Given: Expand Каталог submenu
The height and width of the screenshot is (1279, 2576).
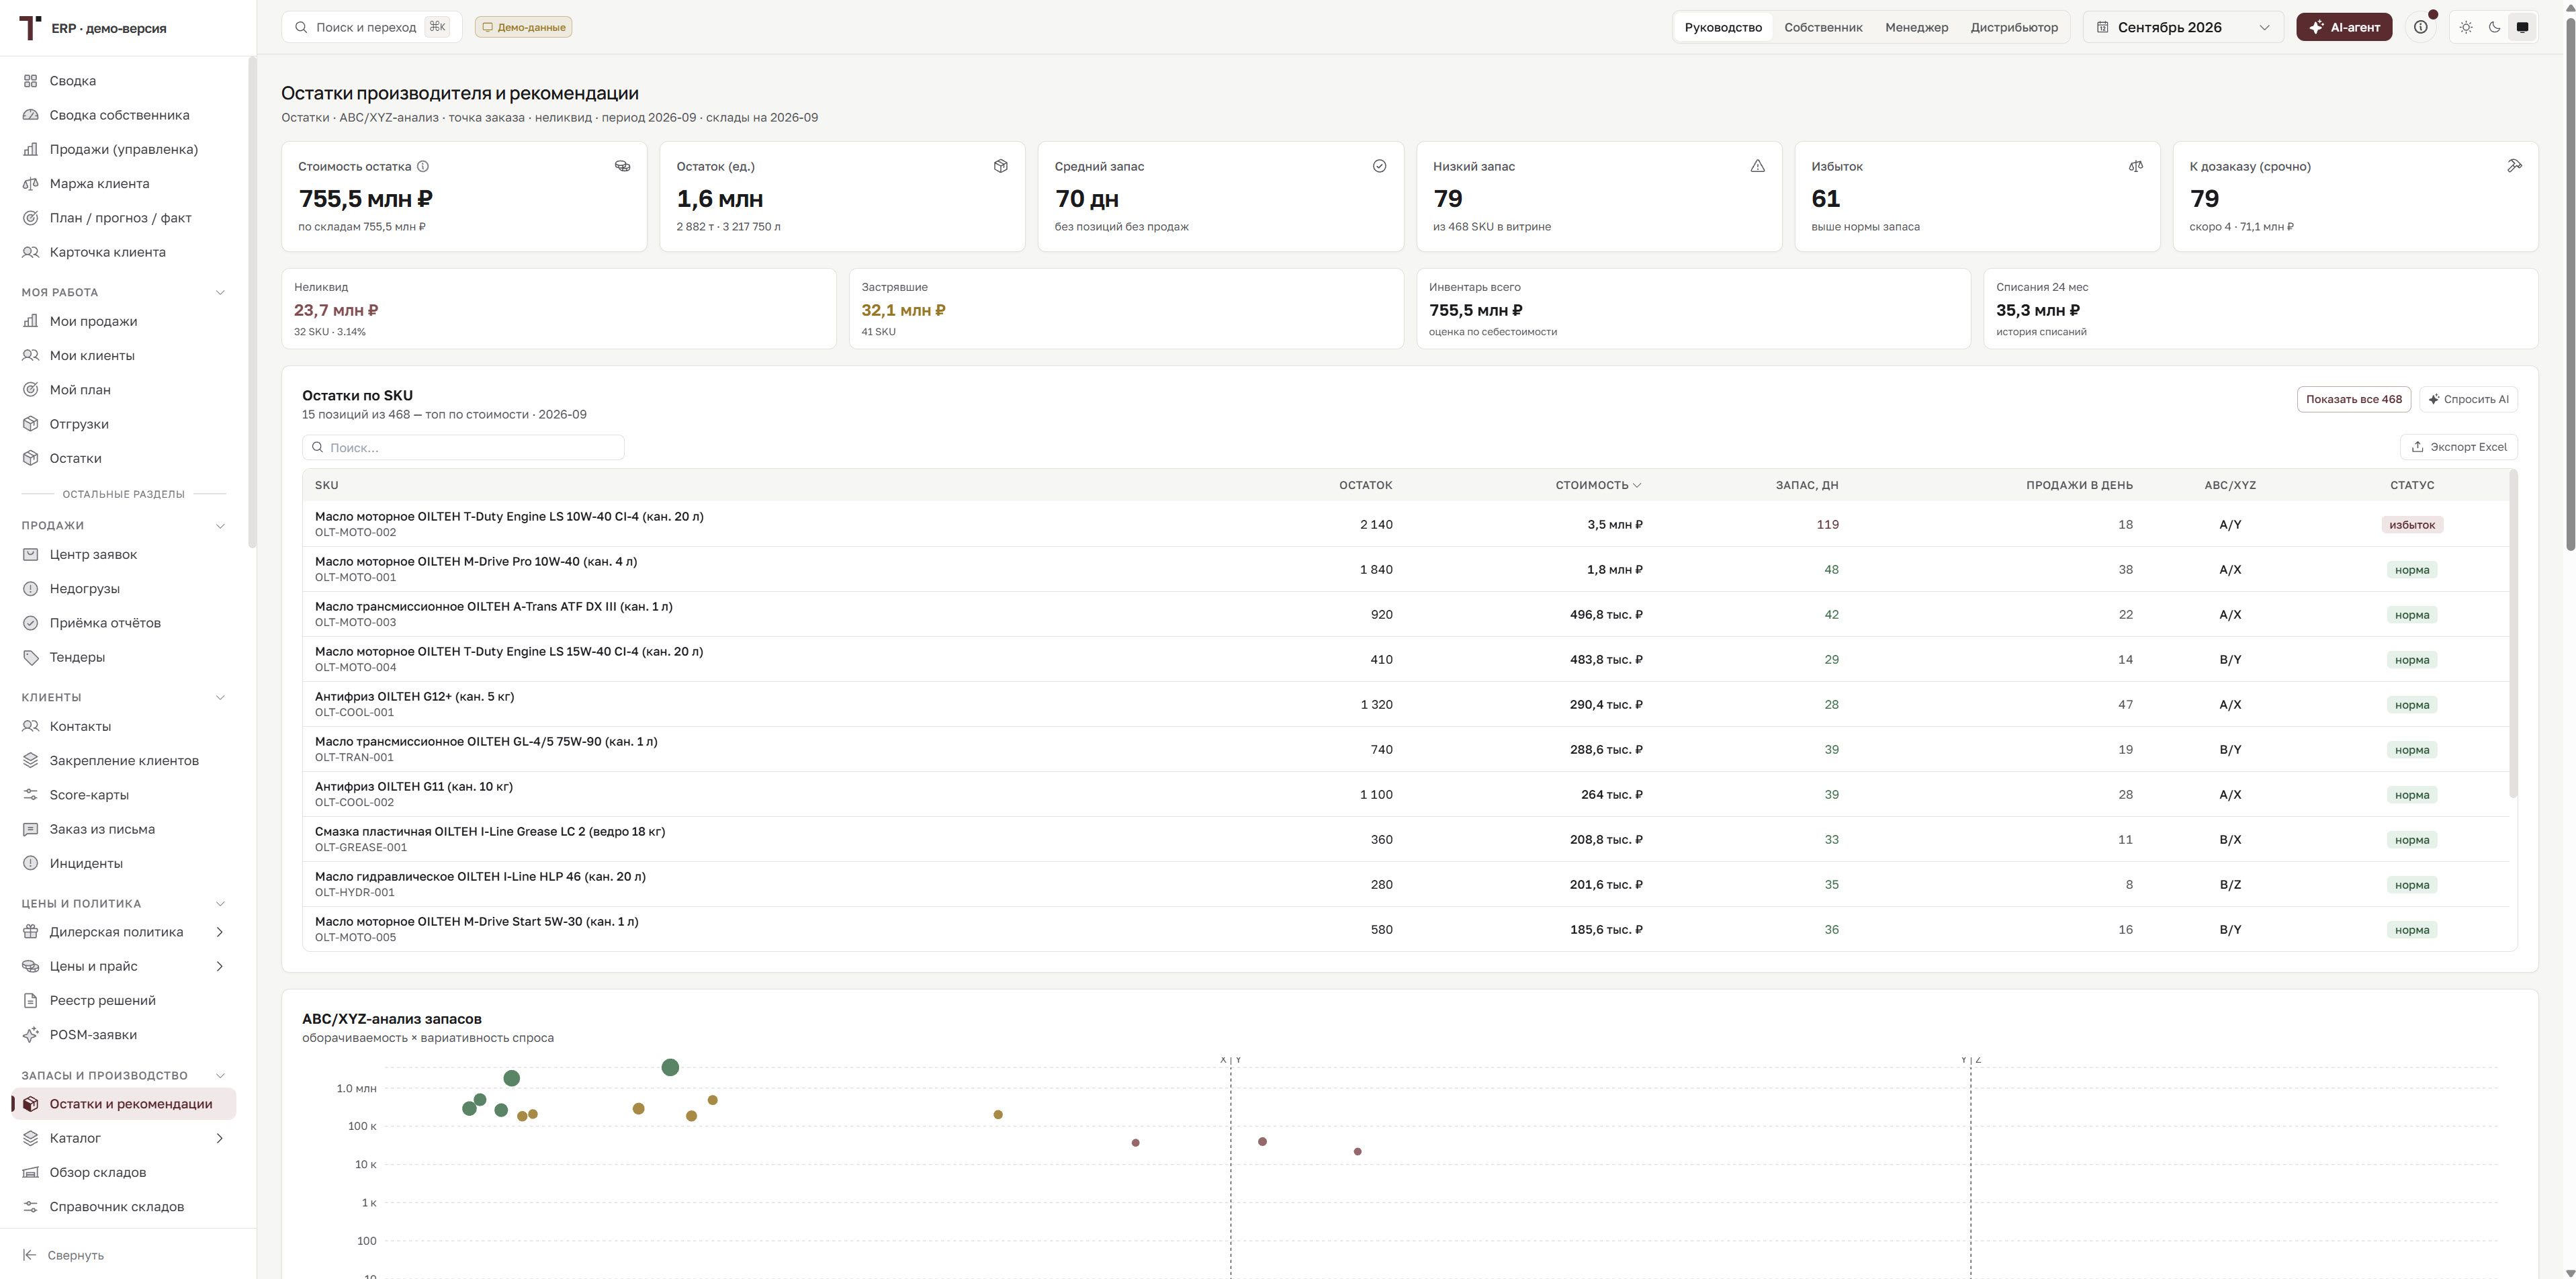Looking at the screenshot, I should [219, 1138].
